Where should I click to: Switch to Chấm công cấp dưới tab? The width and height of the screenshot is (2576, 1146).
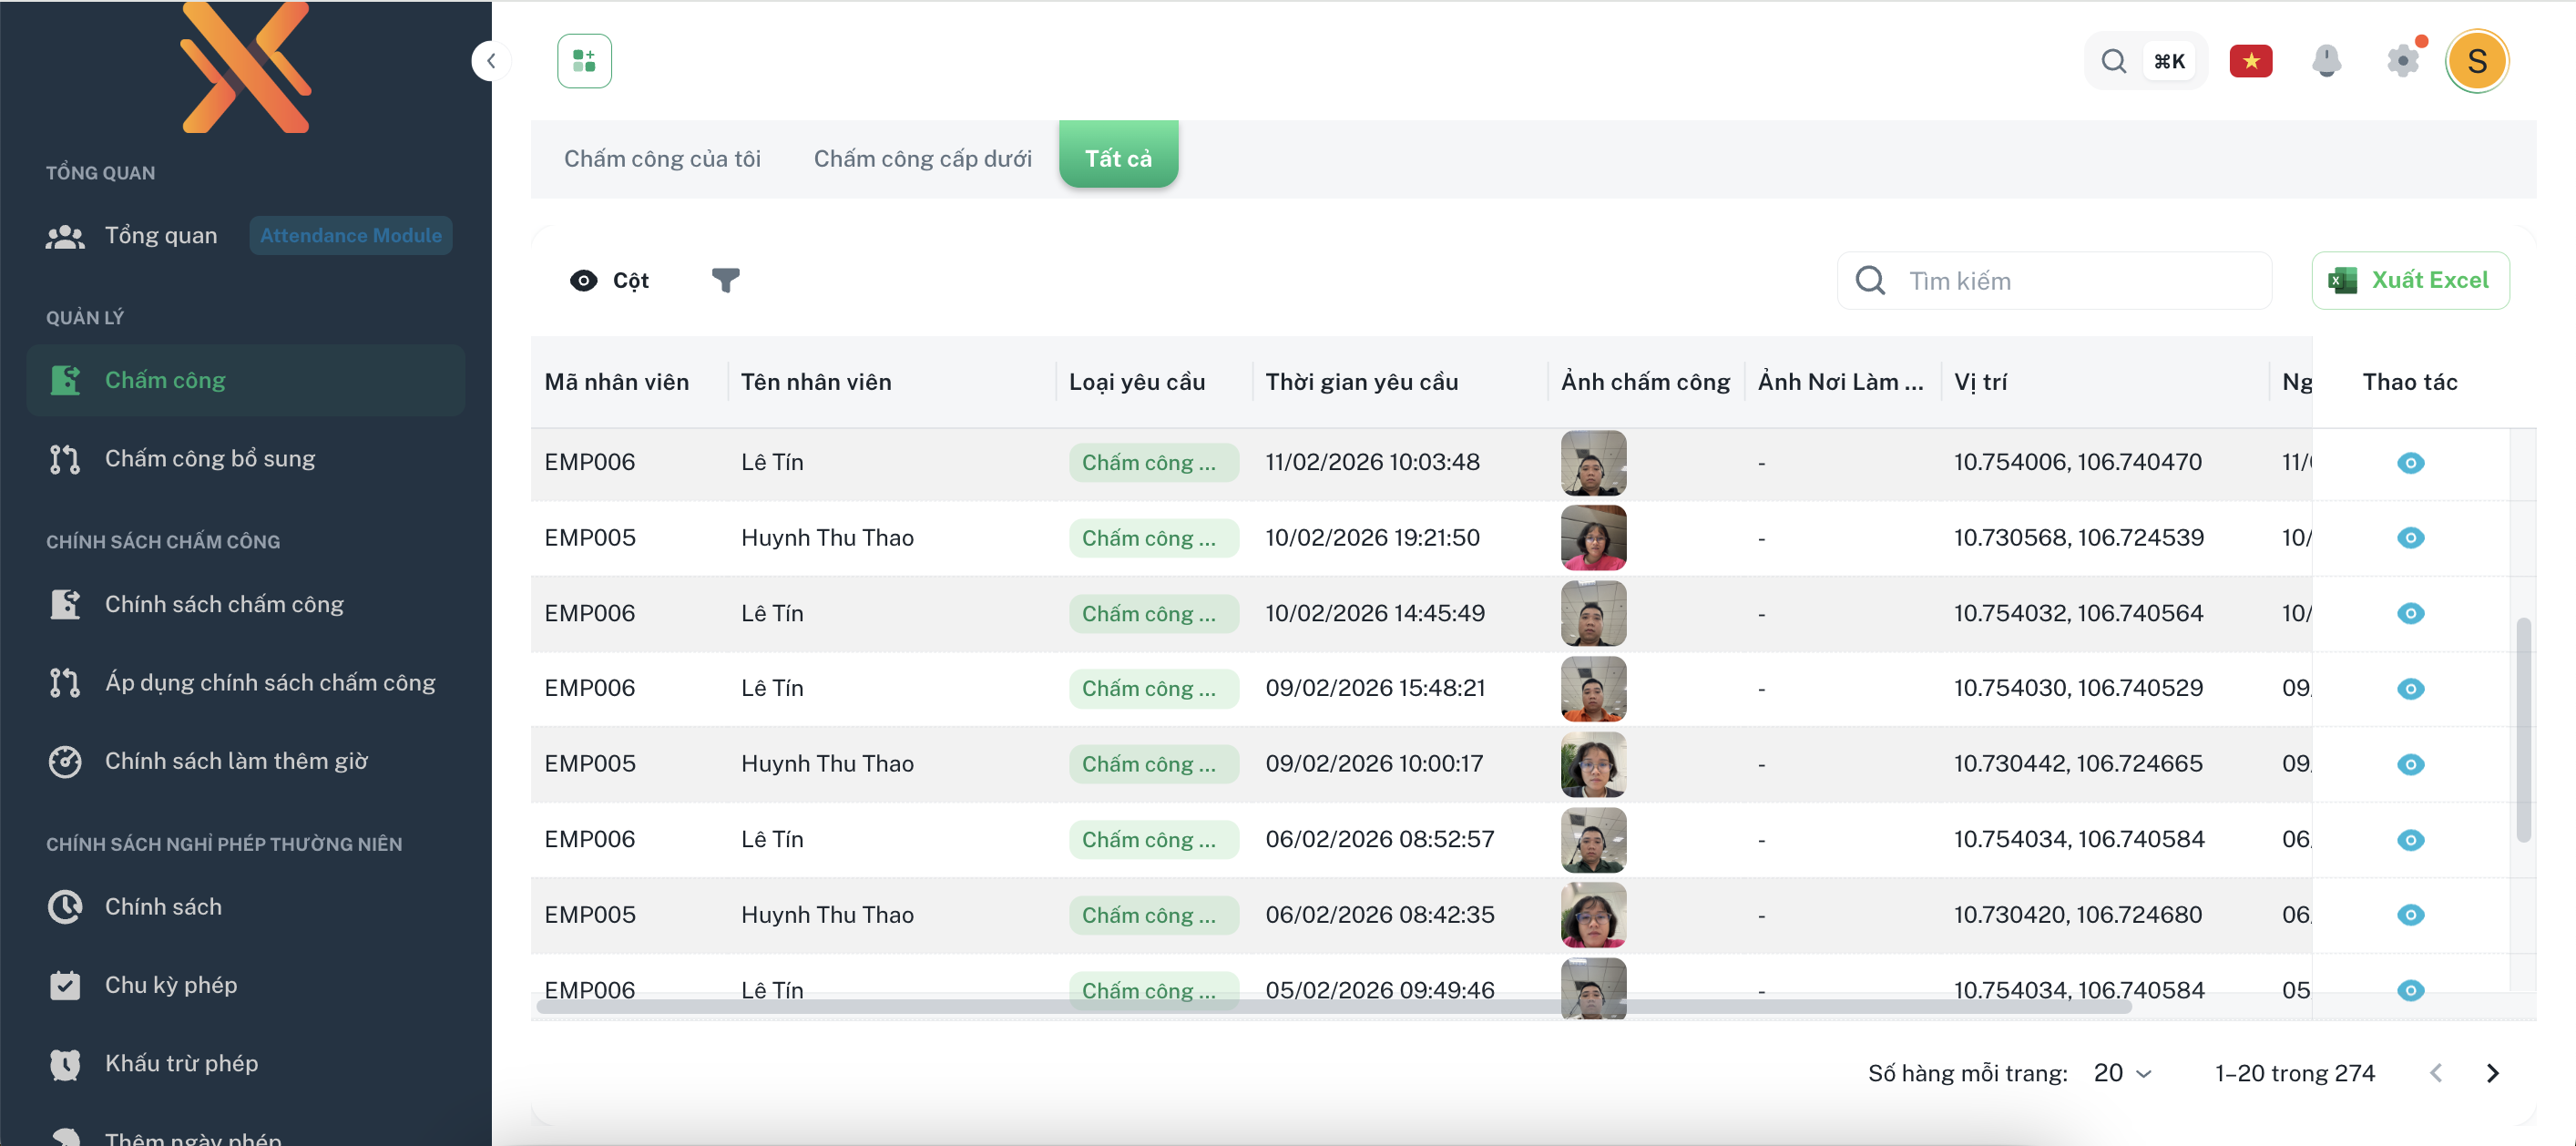pos(922,158)
